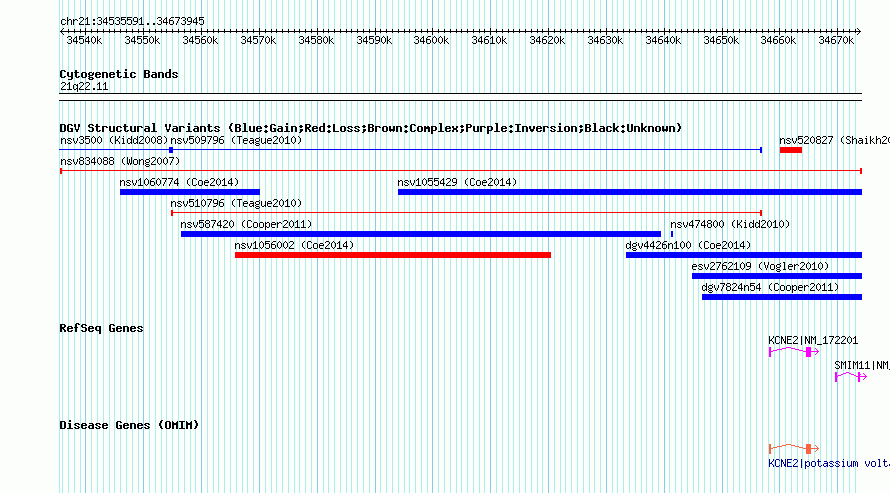Click the 34590k ruler tick
Image resolution: width=890 pixels, height=493 pixels.
click(x=374, y=40)
